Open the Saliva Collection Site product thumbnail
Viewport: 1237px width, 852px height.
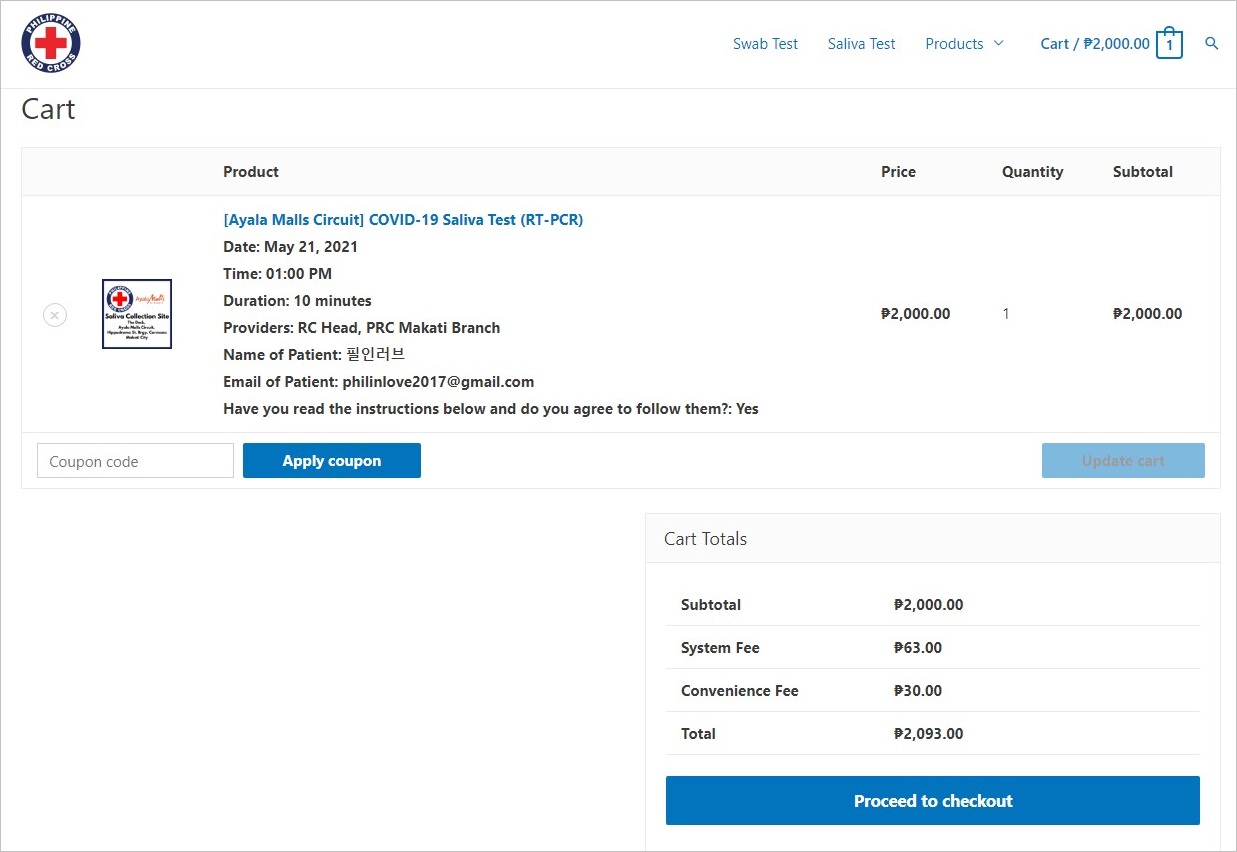(x=137, y=314)
